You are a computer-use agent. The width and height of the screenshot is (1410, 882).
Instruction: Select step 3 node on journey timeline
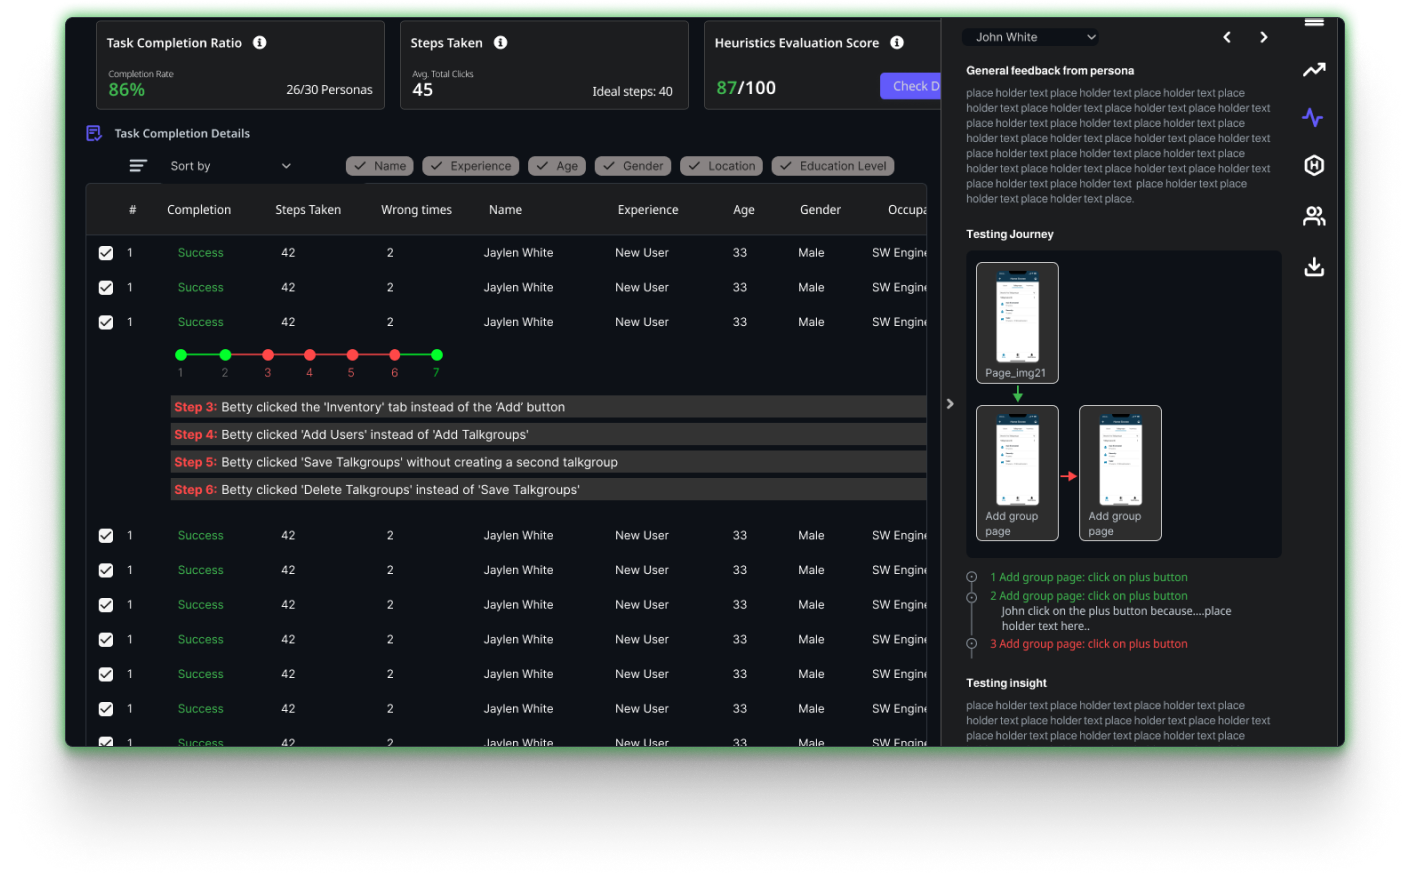[268, 355]
